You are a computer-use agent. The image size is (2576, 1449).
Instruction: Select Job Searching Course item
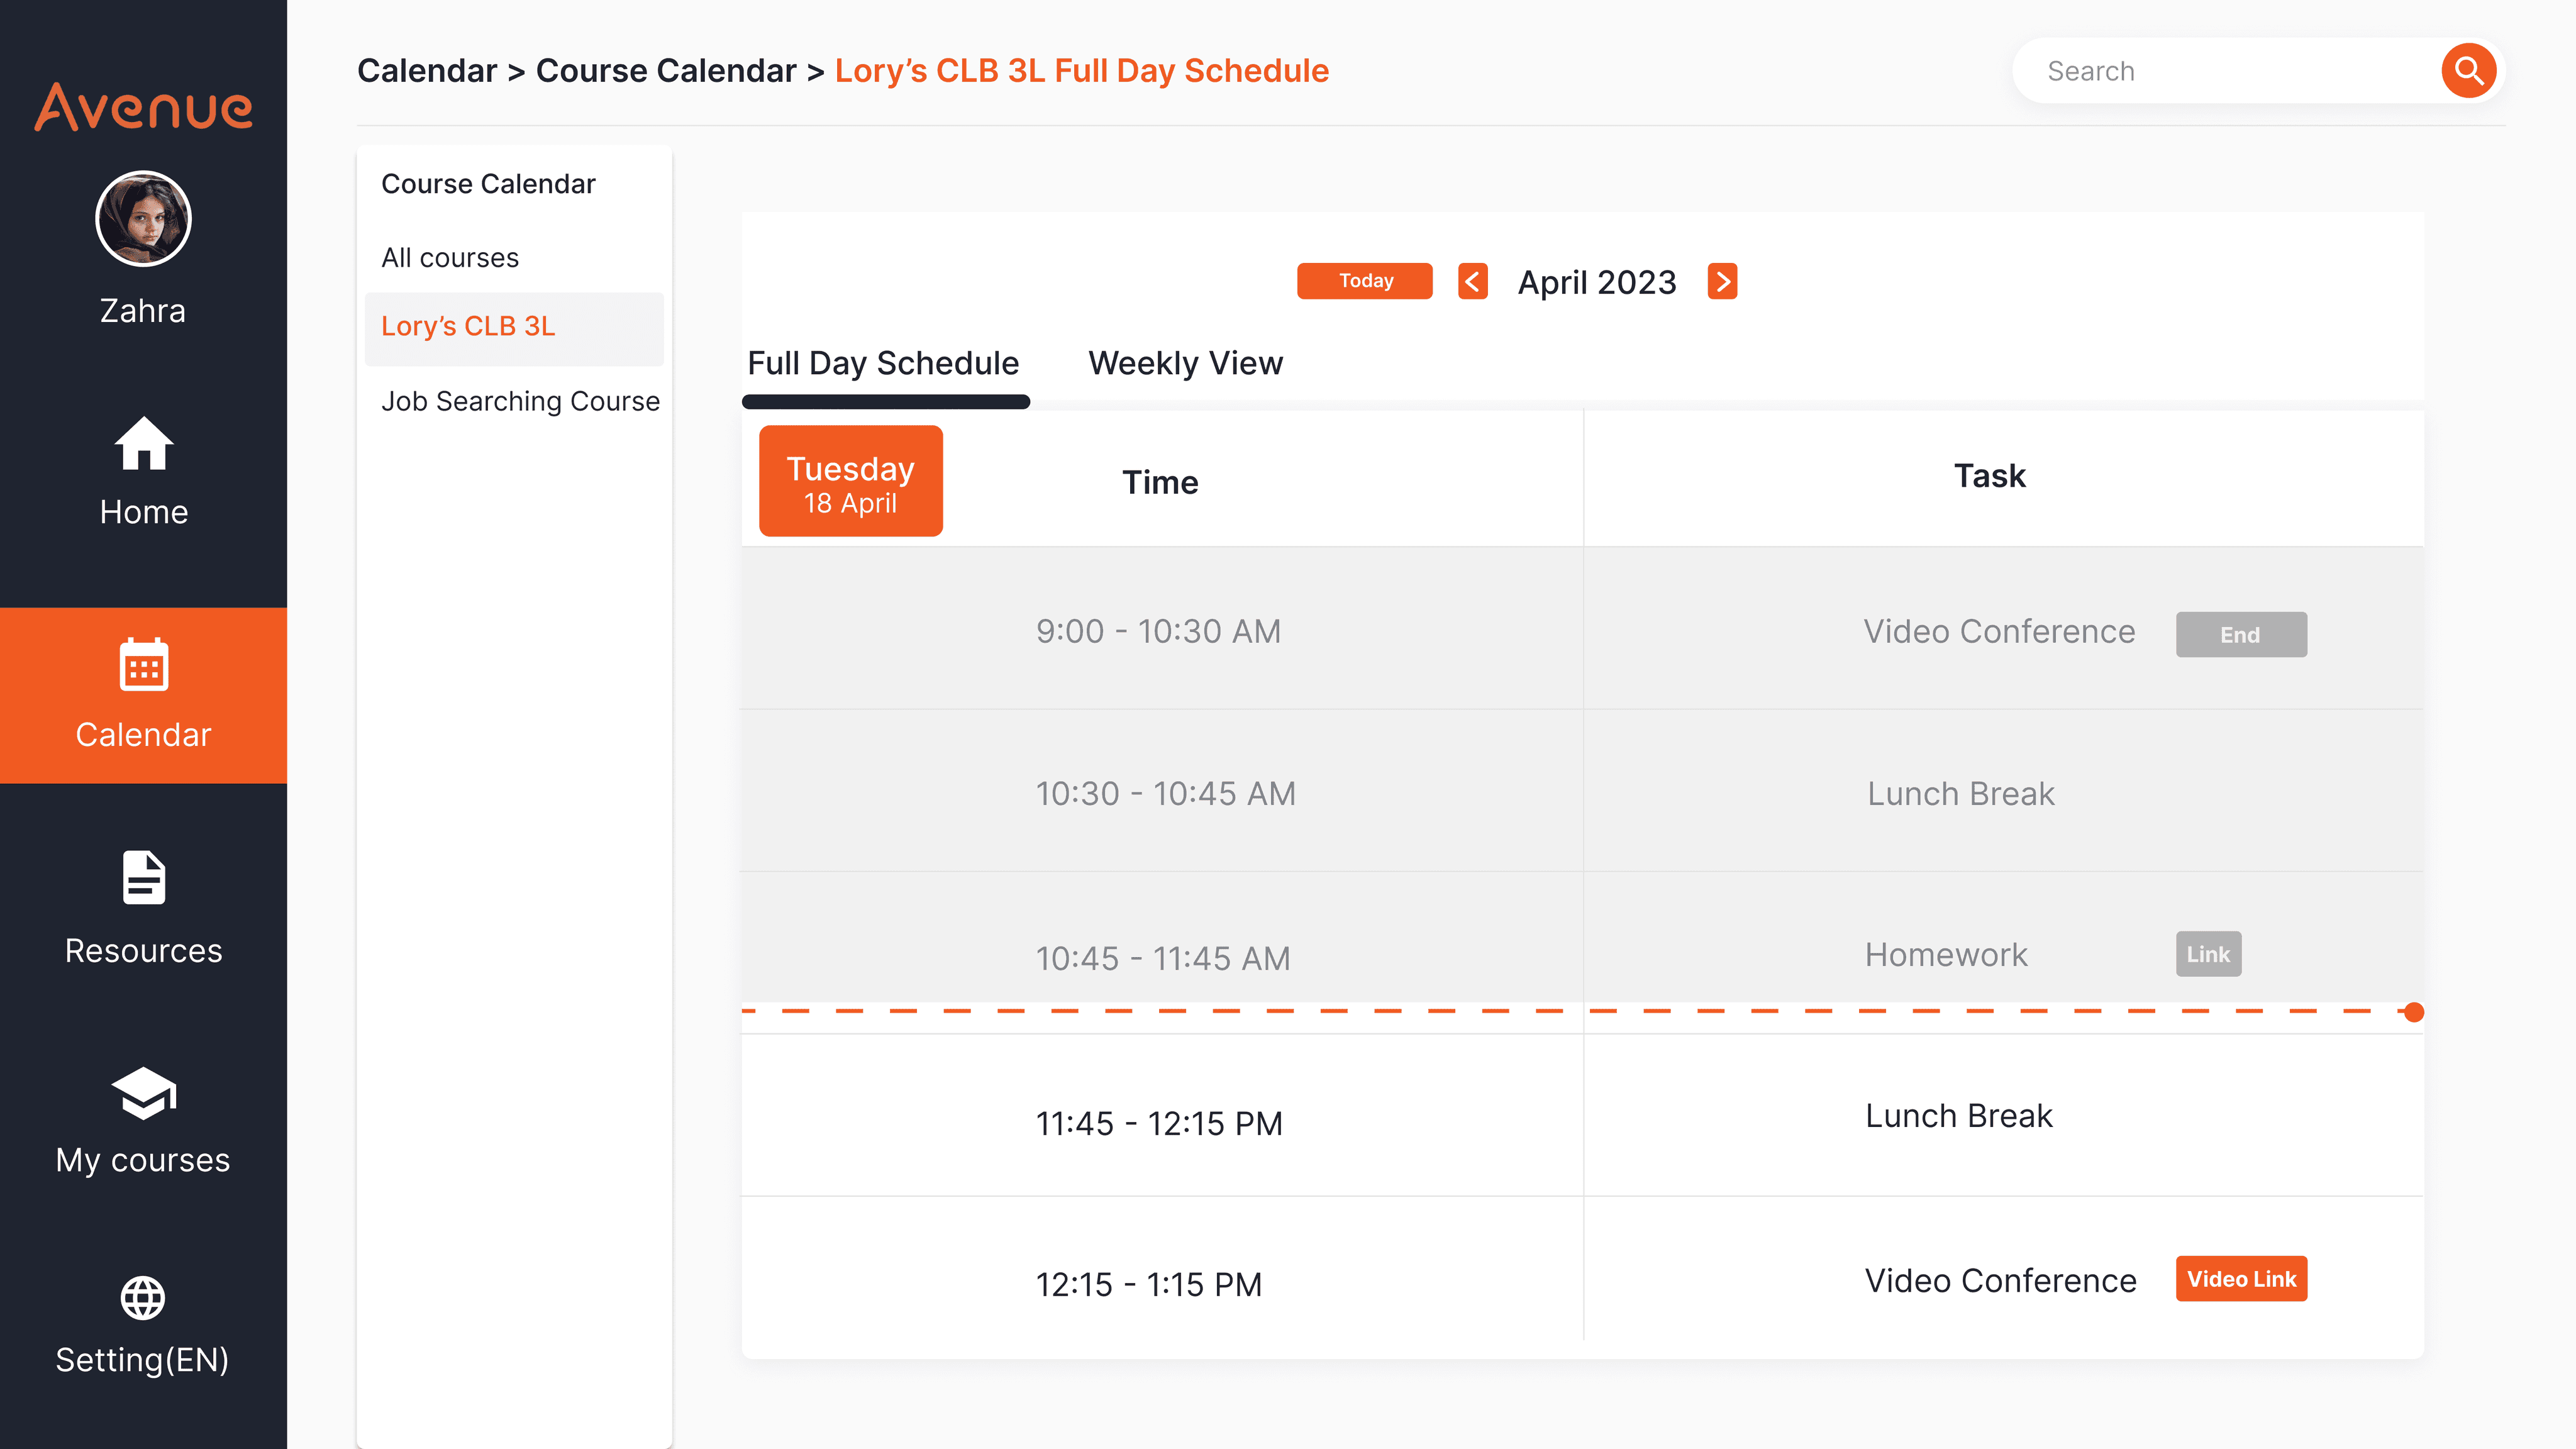pyautogui.click(x=520, y=401)
